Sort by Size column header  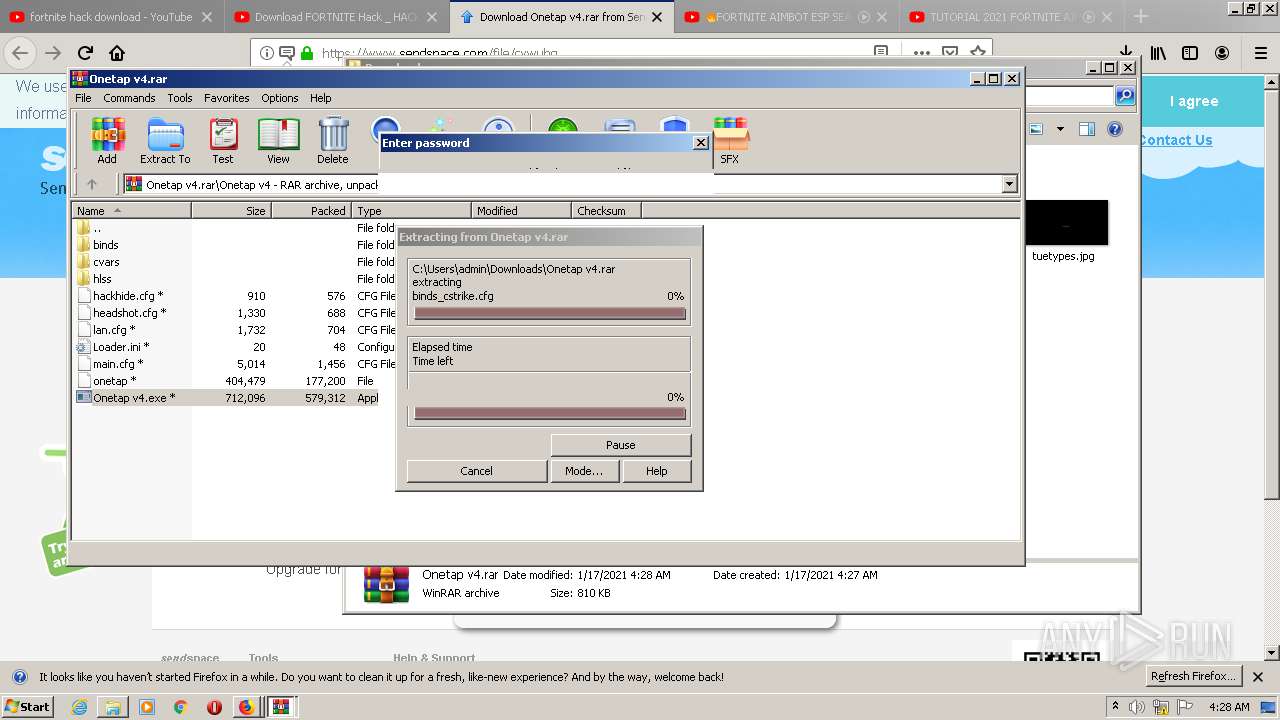(x=231, y=211)
